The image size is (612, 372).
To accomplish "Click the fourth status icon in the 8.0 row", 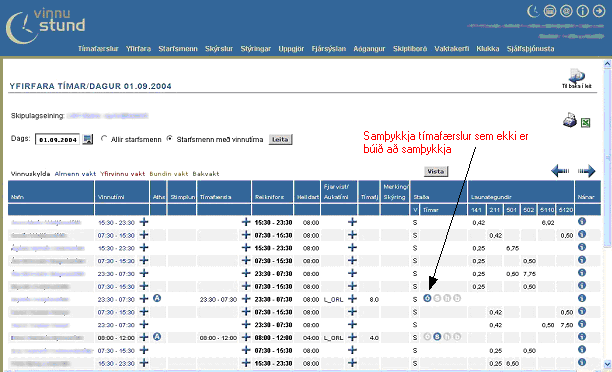I will tap(457, 298).
